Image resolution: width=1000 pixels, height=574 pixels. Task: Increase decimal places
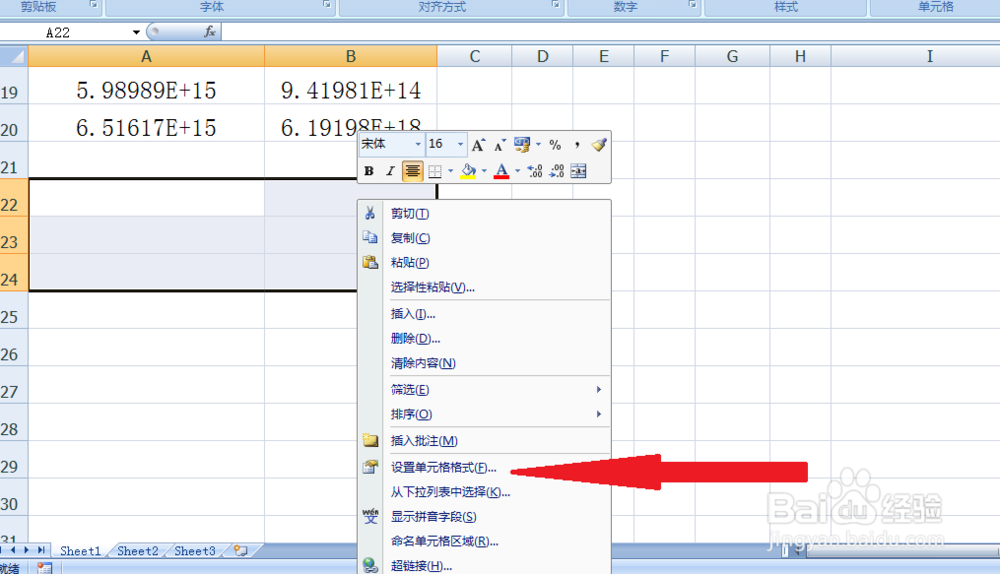tap(535, 171)
